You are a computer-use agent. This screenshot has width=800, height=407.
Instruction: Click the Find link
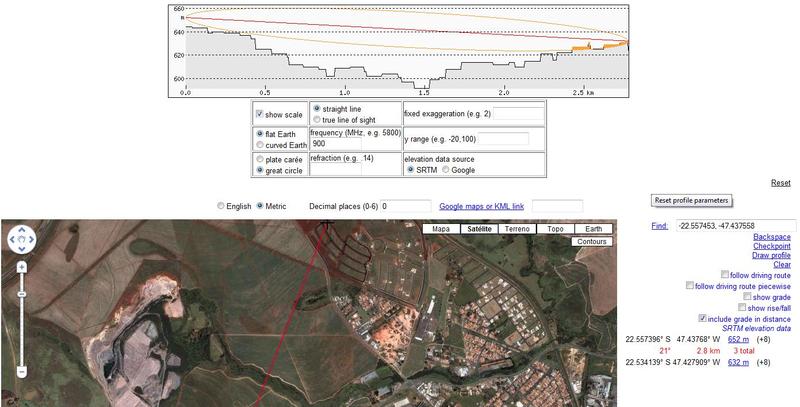coord(660,226)
